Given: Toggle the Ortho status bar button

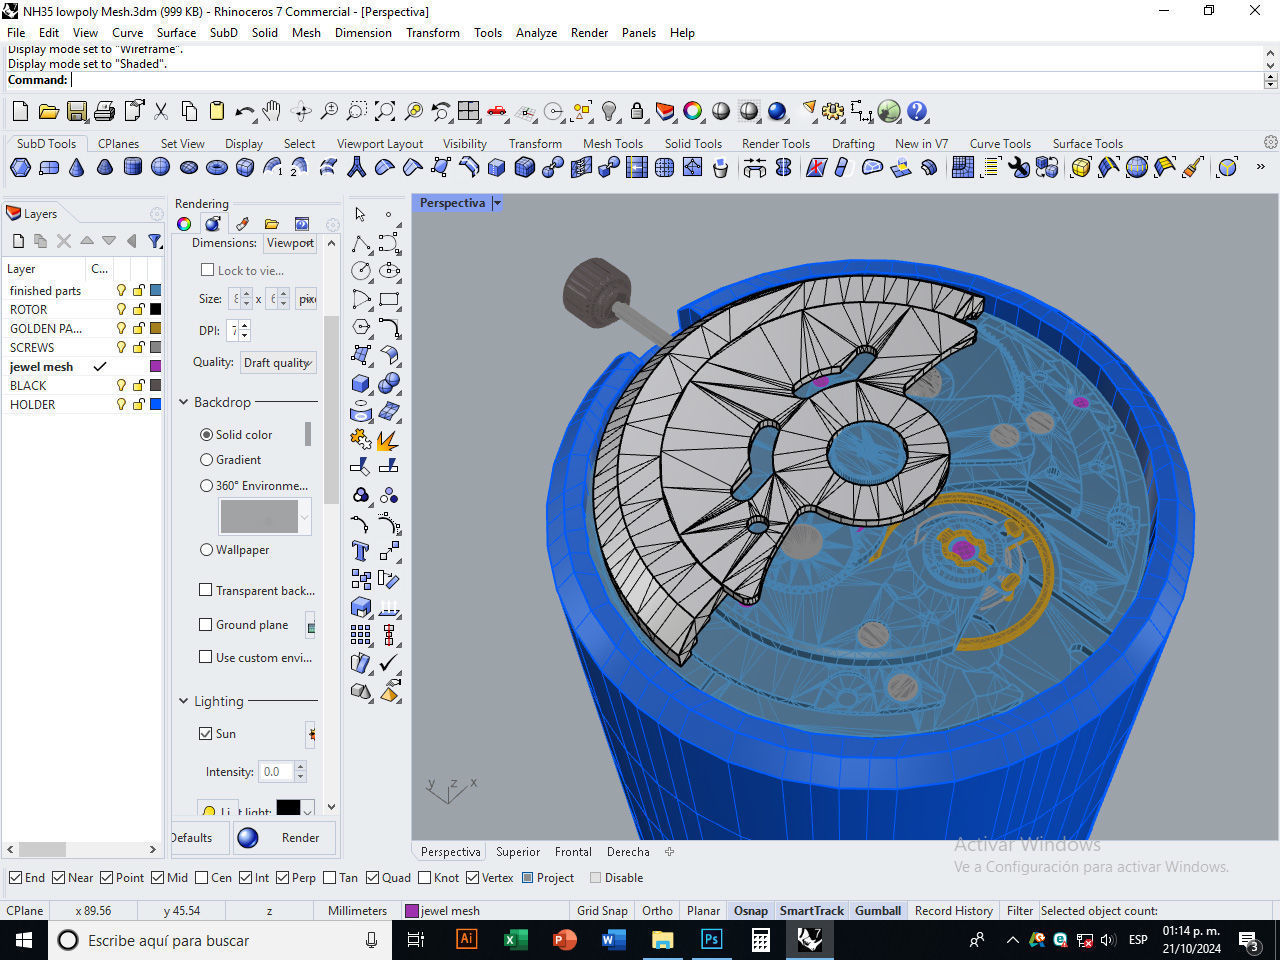Looking at the screenshot, I should [x=657, y=911].
